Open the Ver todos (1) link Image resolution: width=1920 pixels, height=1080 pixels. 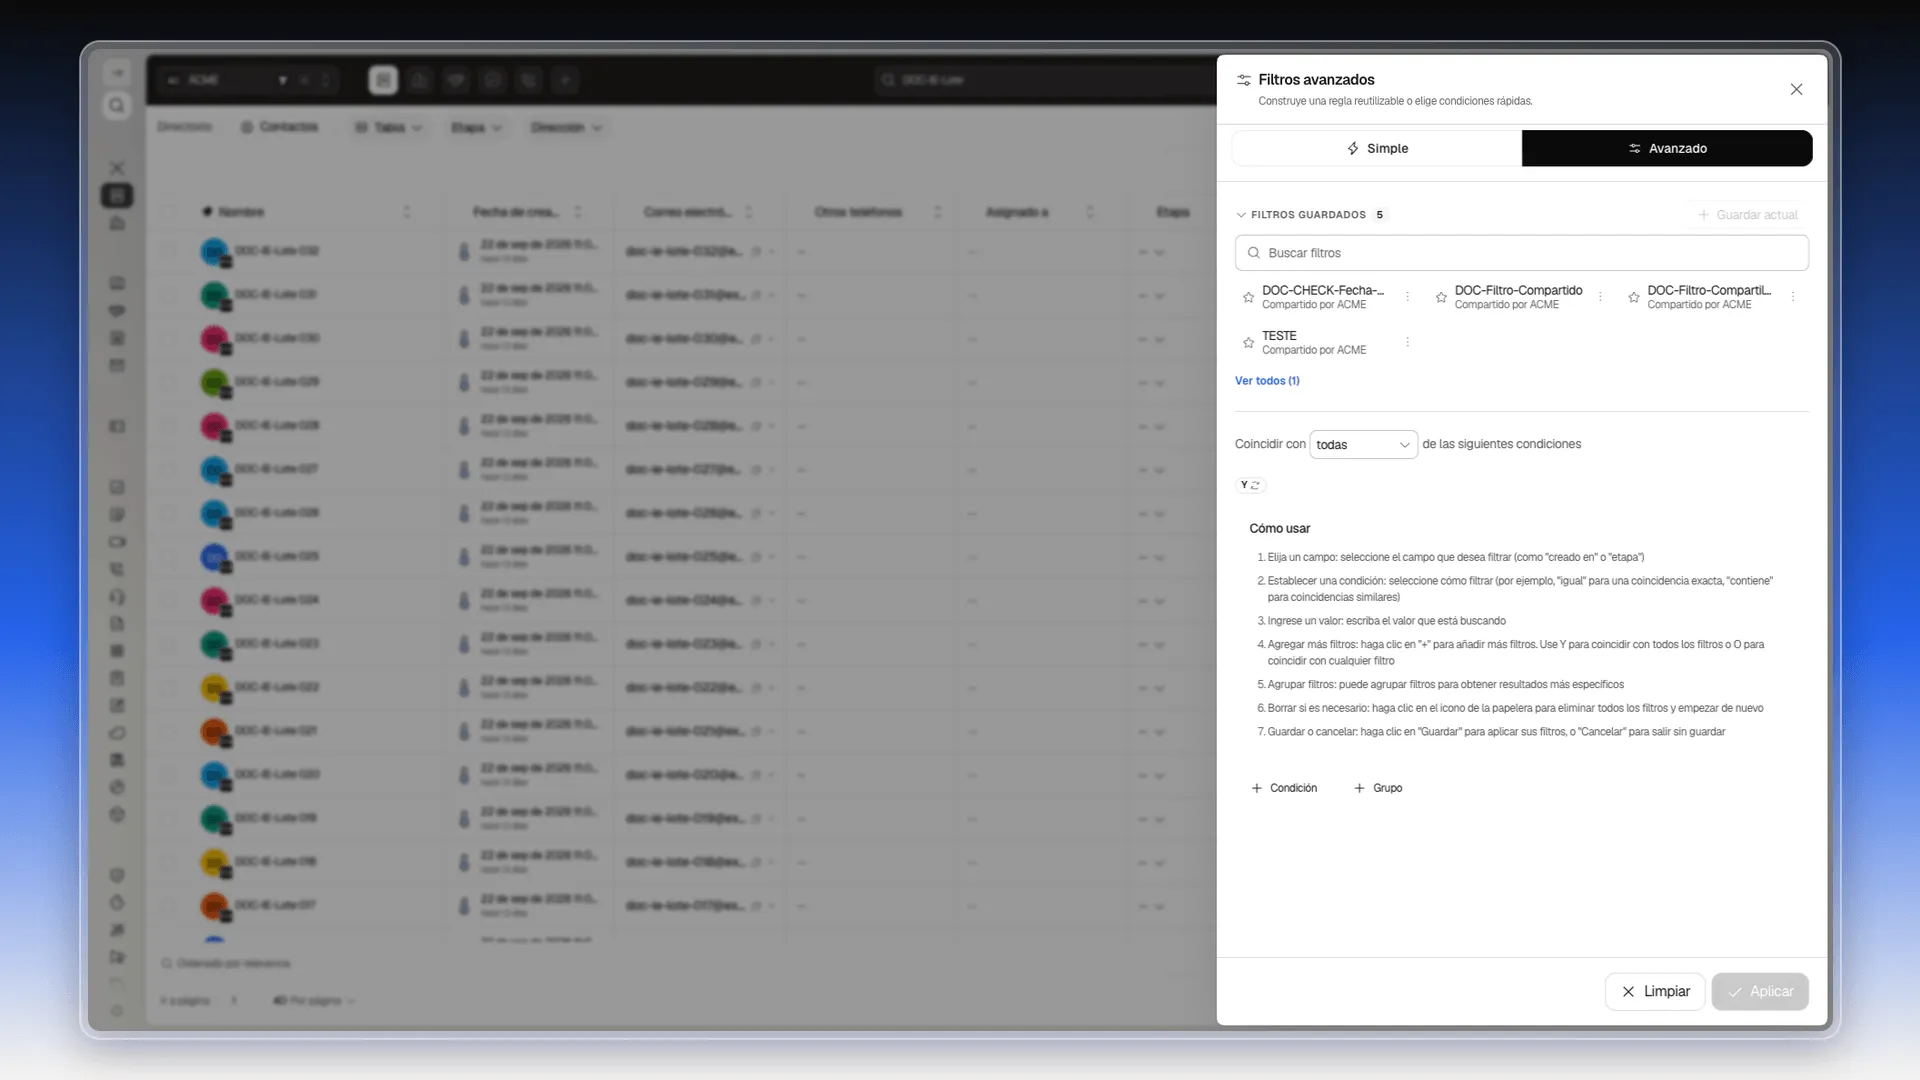coord(1267,381)
